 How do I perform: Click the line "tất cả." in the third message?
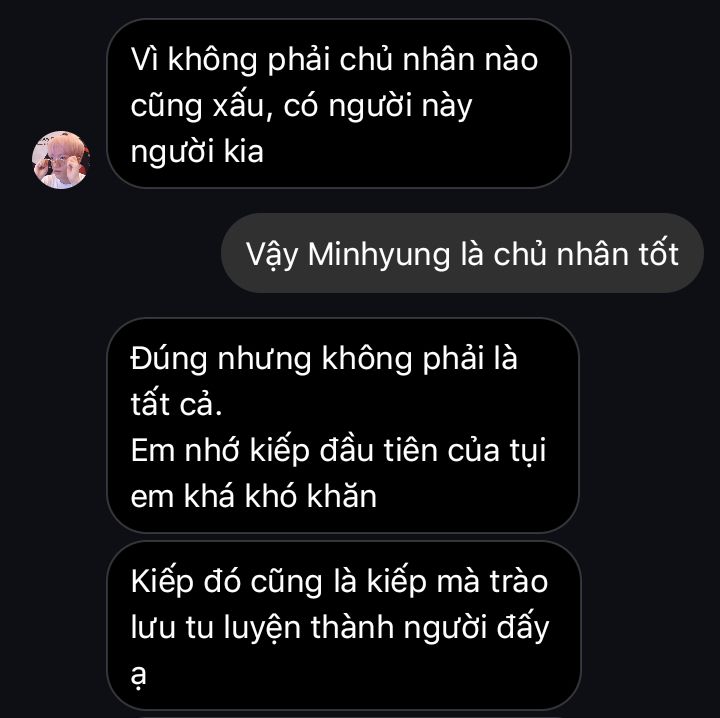176,404
